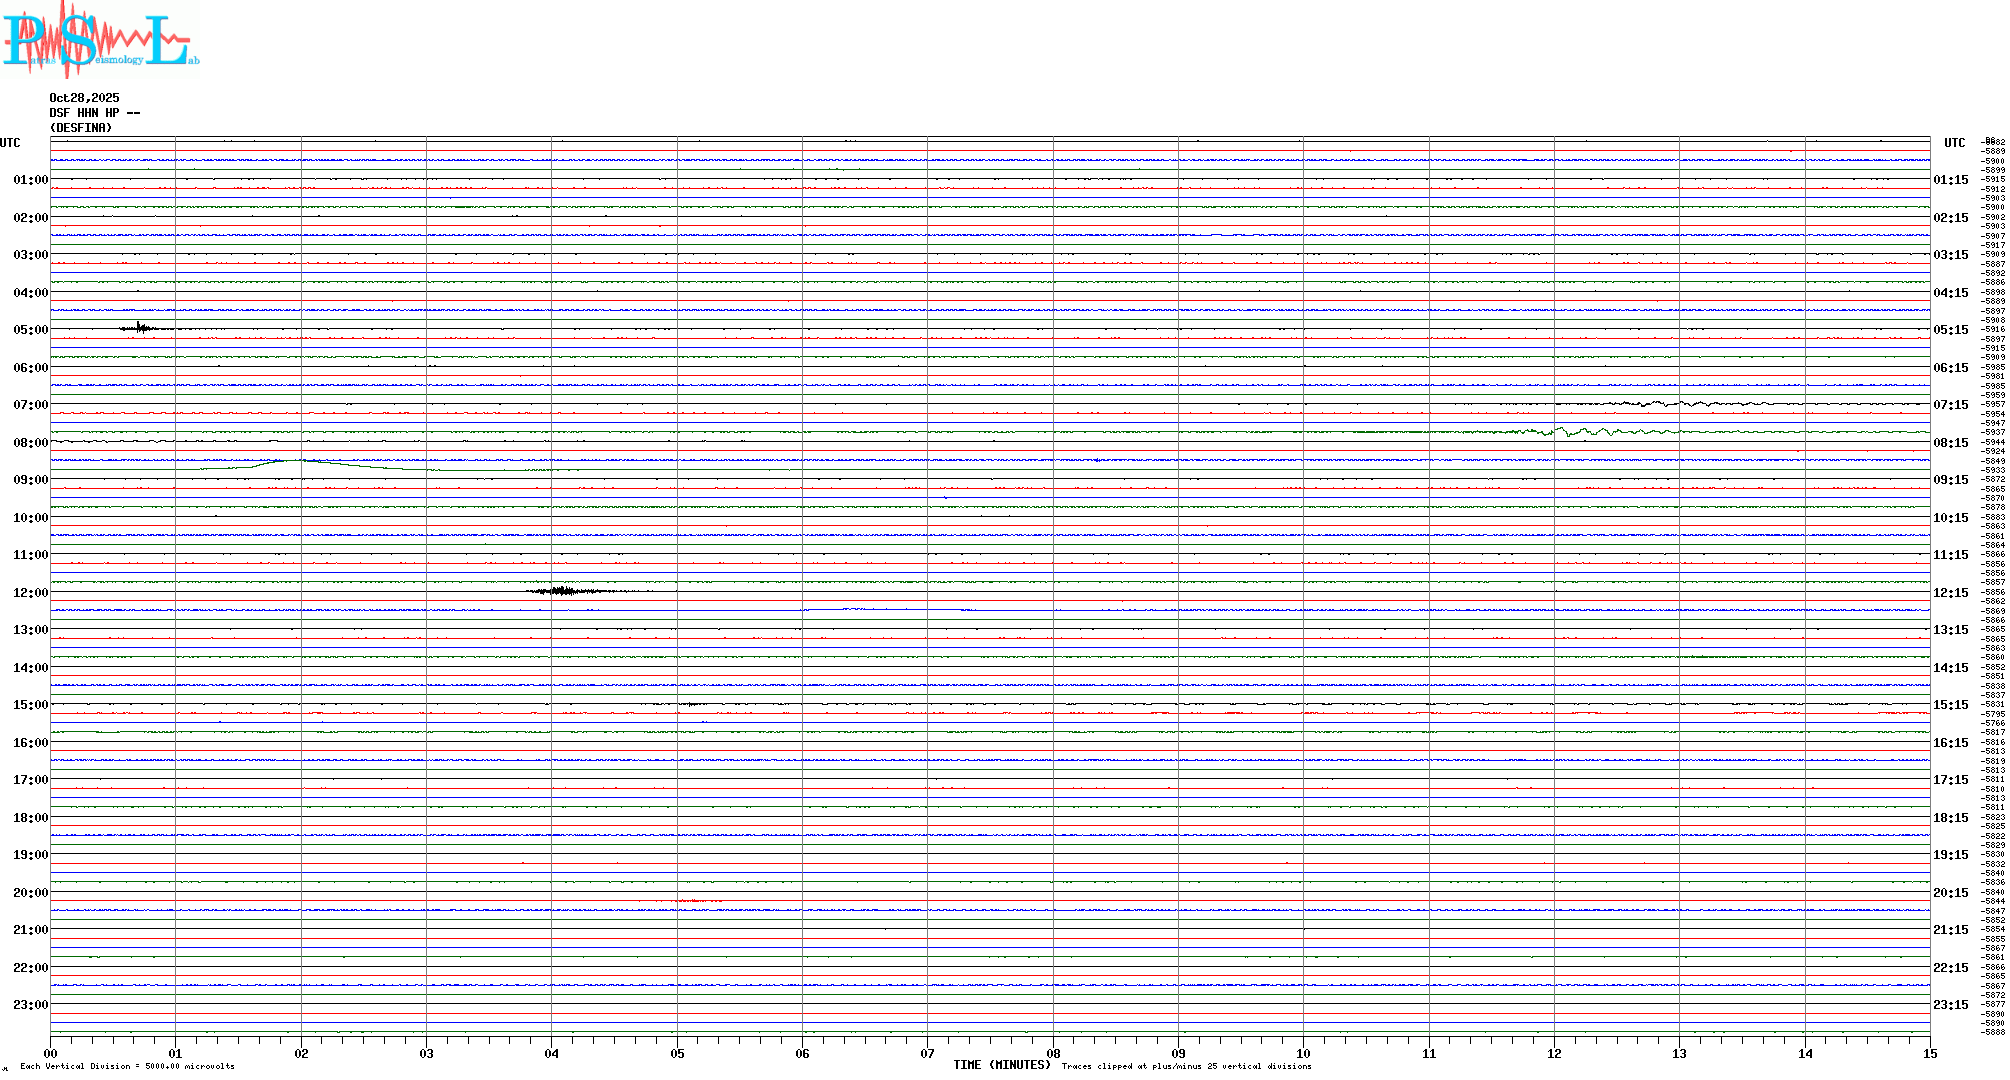Click the PSL Patras Seismology Lab logo
This screenshot has height=1080, width=2010.
pyautogui.click(x=100, y=38)
